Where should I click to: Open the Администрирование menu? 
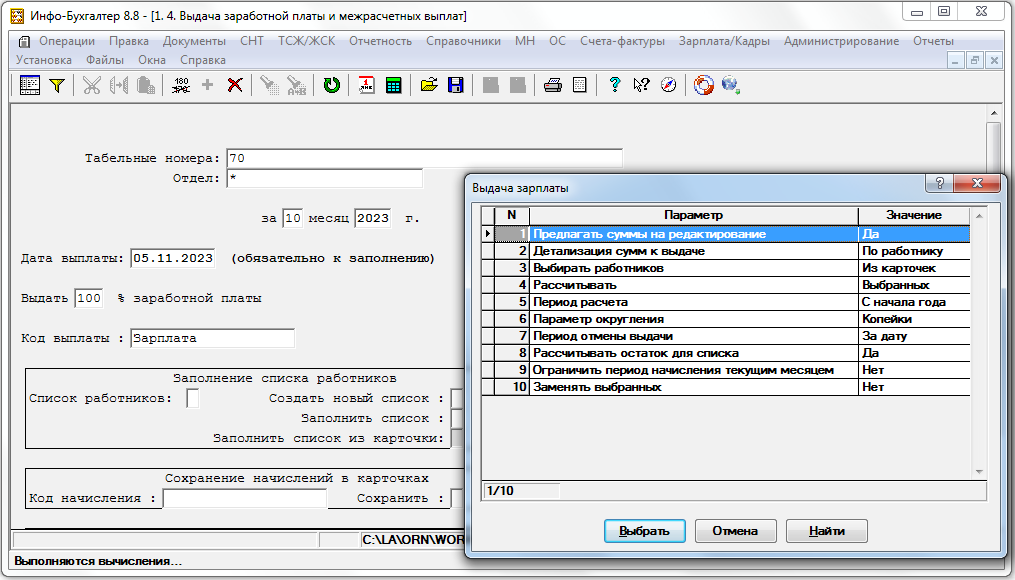(842, 41)
